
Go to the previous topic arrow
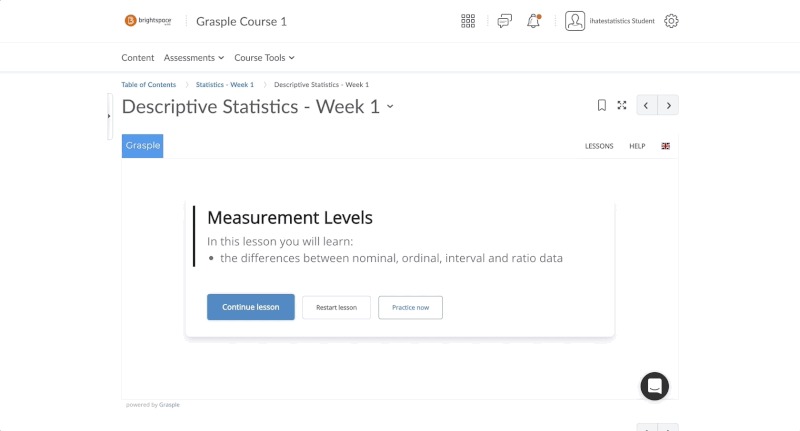tap(648, 105)
